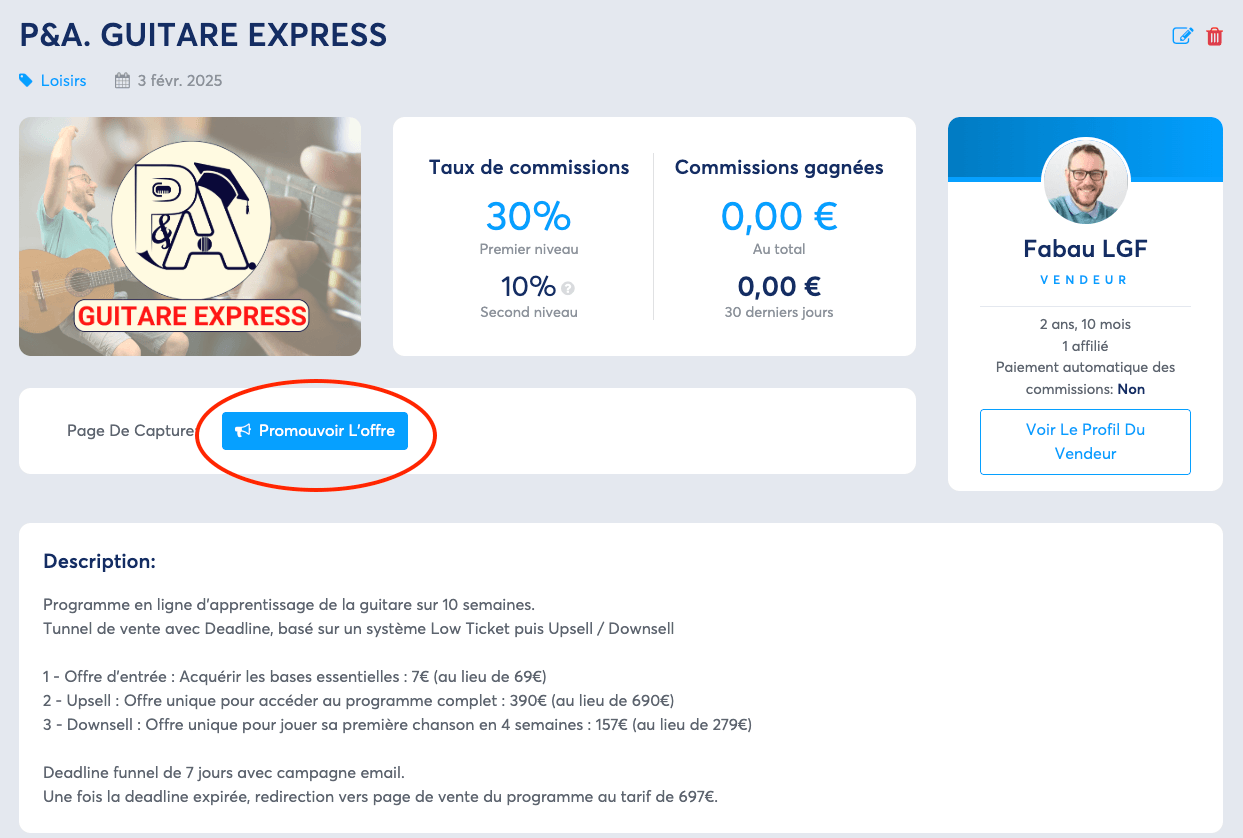Viewport: 1243px width, 838px height.
Task: Click the blue edit offer pencil icon
Action: coord(1183,37)
